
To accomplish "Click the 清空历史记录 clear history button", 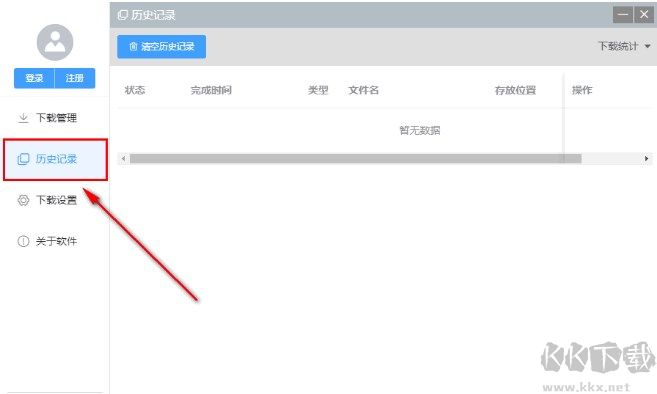I will tap(161, 47).
